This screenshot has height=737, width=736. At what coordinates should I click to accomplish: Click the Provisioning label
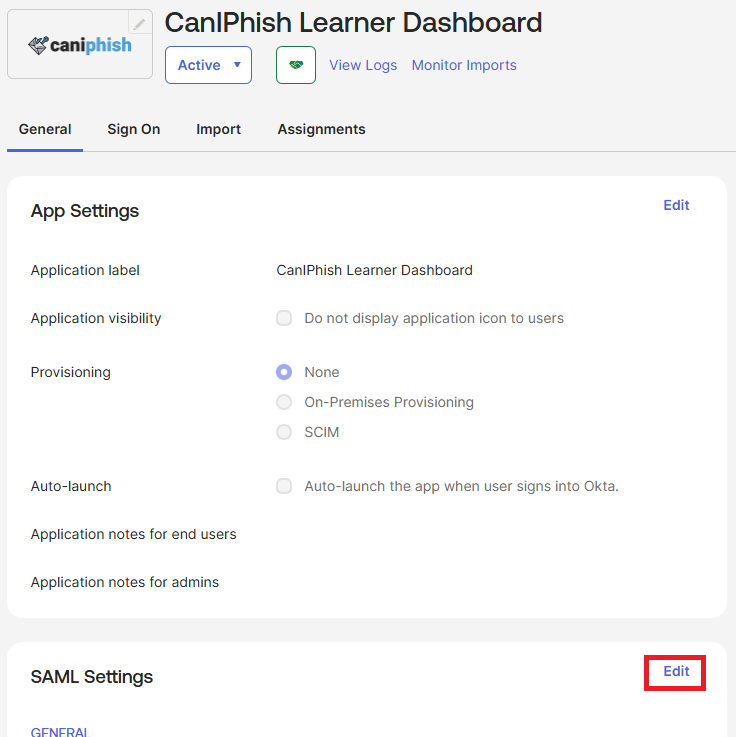pos(70,372)
